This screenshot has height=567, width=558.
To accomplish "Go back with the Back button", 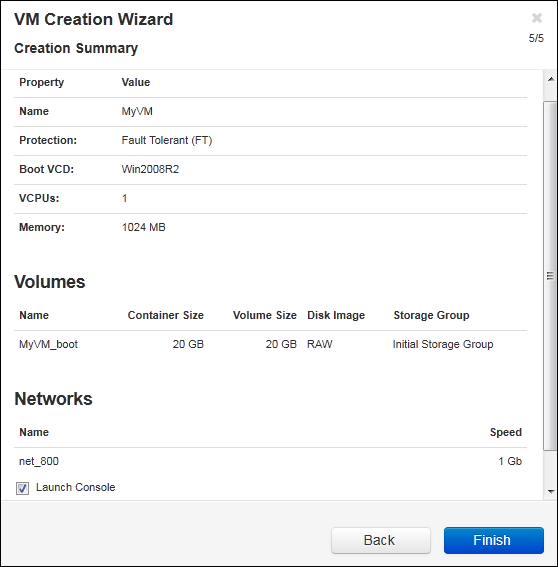I will pos(381,540).
